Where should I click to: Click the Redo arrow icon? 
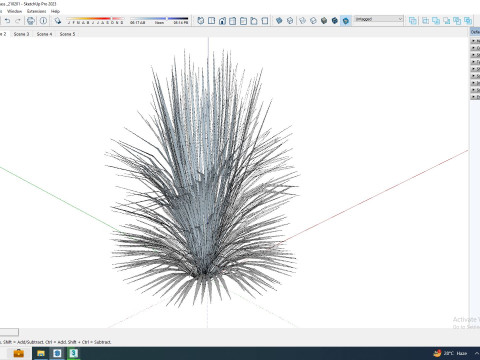(18, 21)
